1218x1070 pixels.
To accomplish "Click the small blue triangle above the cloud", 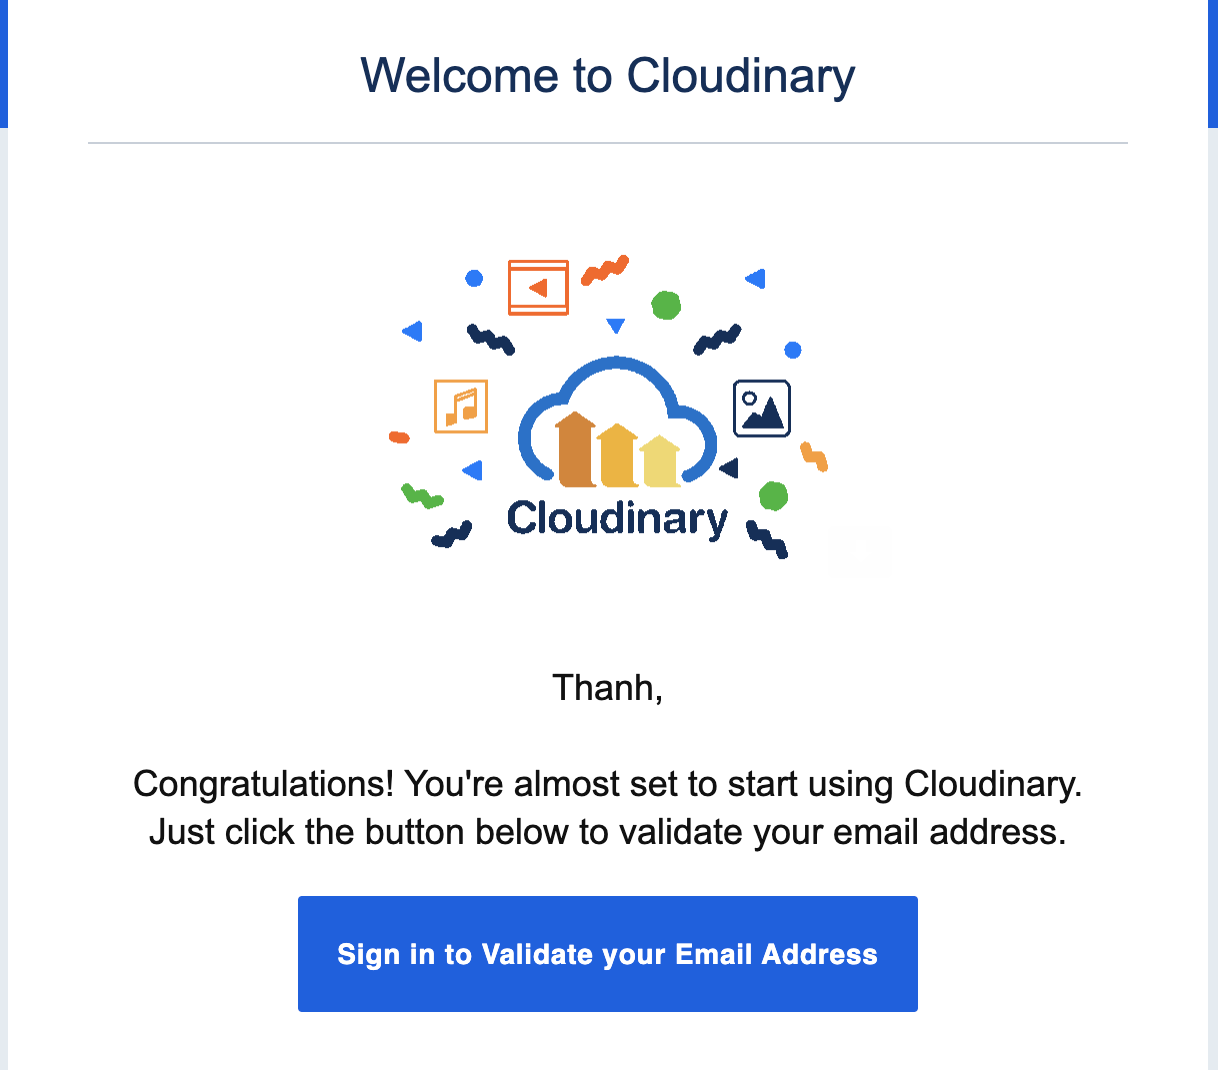I will click(616, 325).
